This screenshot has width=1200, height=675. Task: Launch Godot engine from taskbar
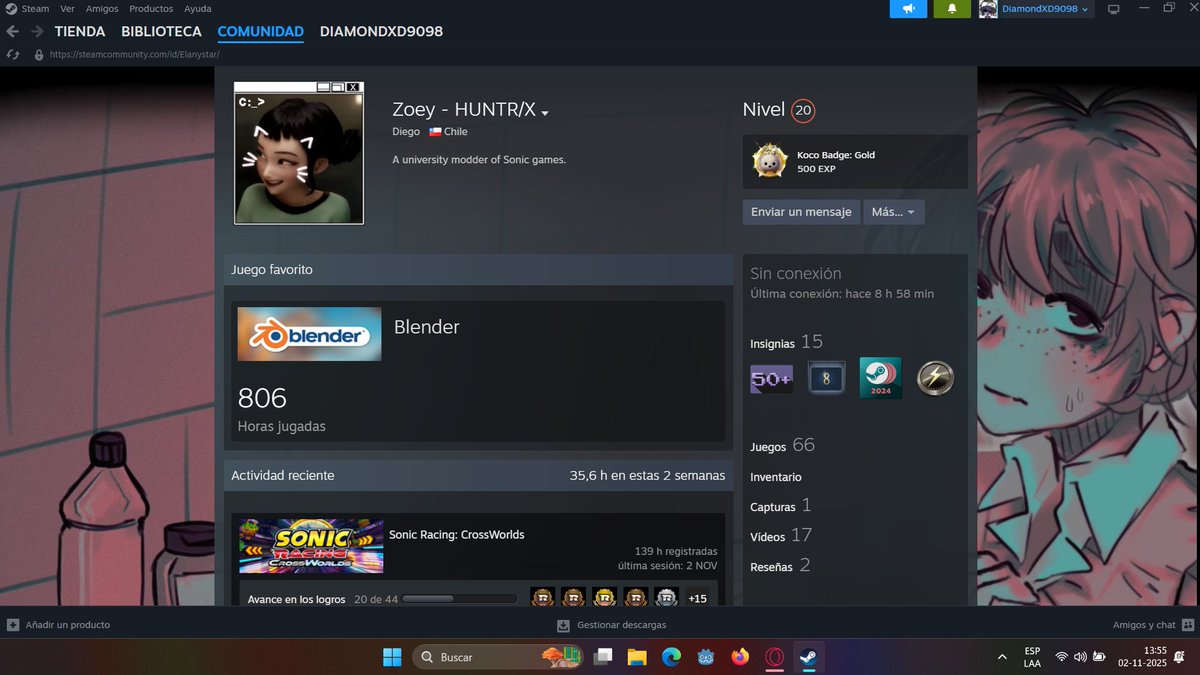tap(706, 657)
